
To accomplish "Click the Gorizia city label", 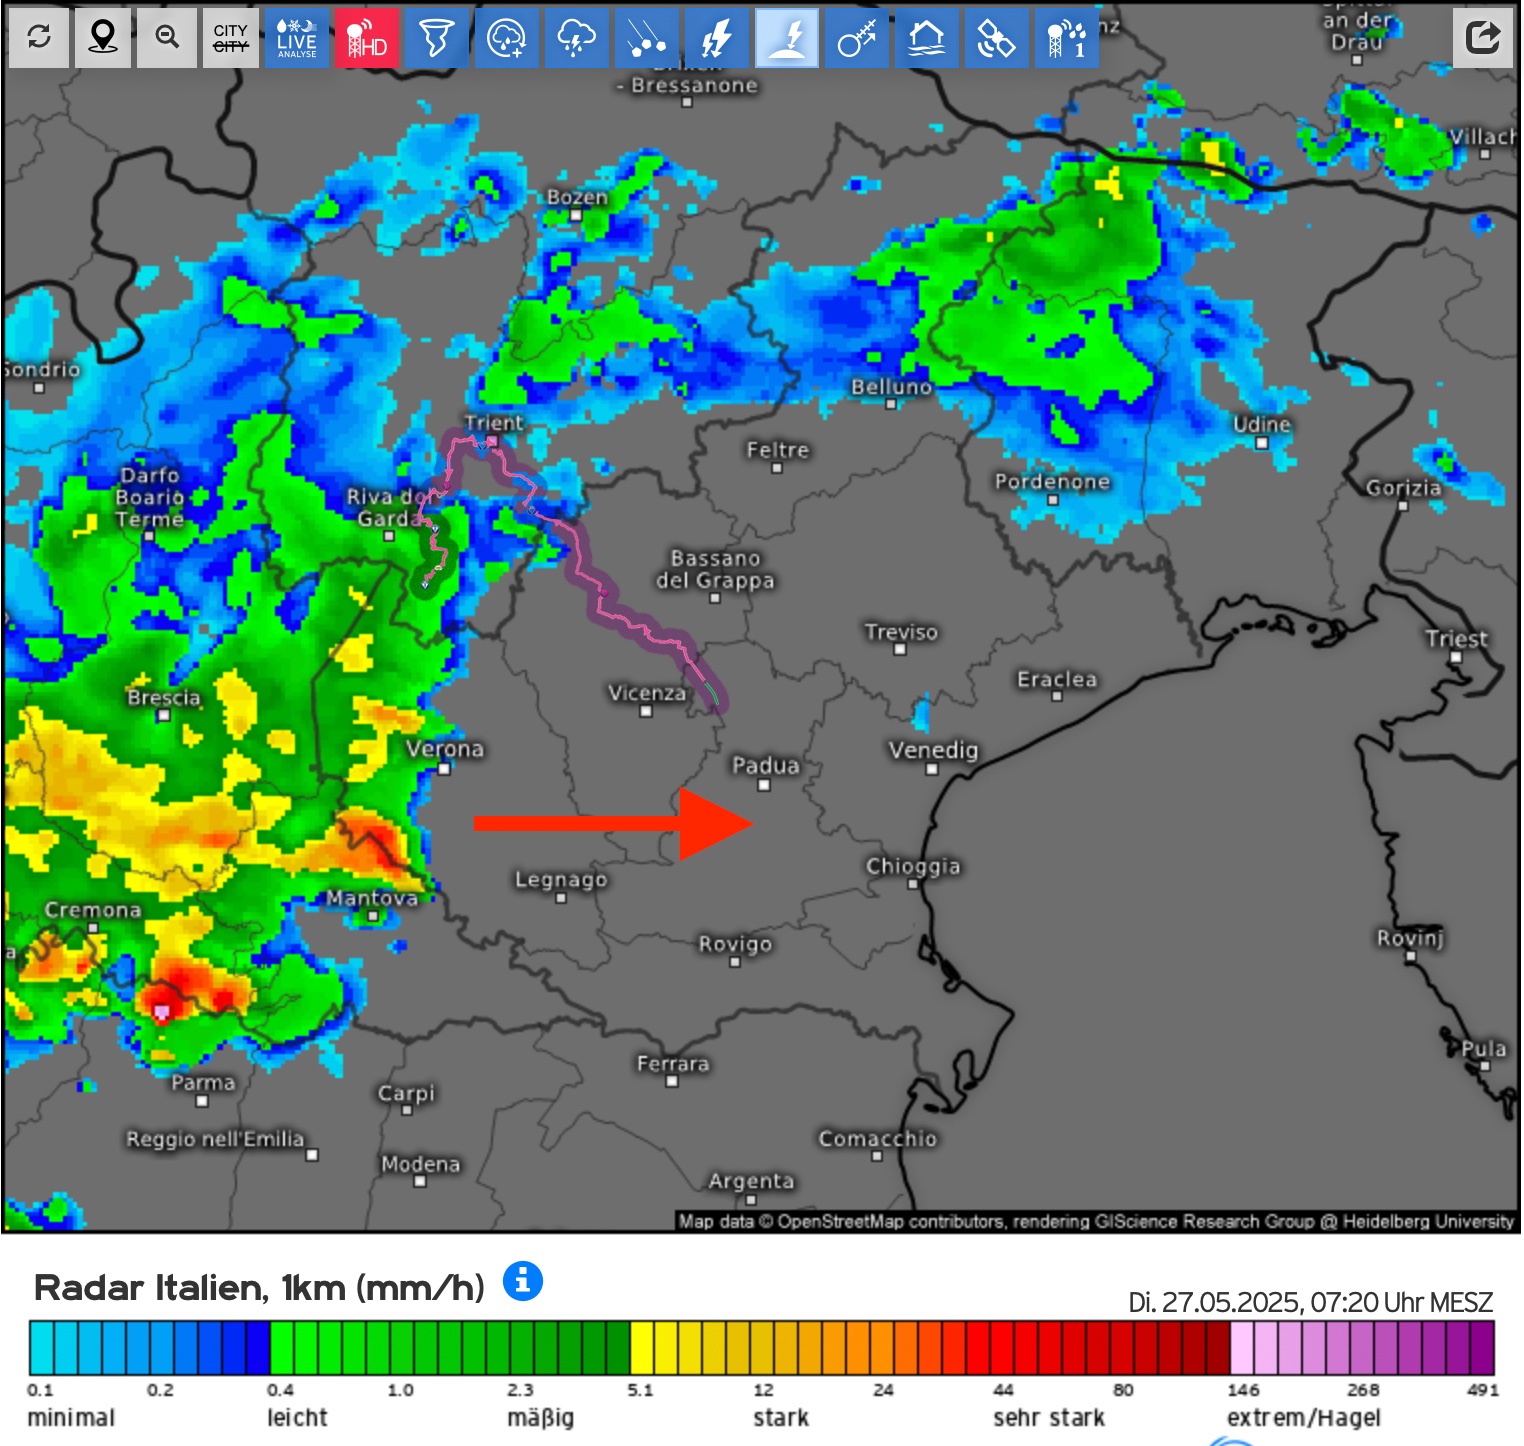I will (x=1404, y=488).
